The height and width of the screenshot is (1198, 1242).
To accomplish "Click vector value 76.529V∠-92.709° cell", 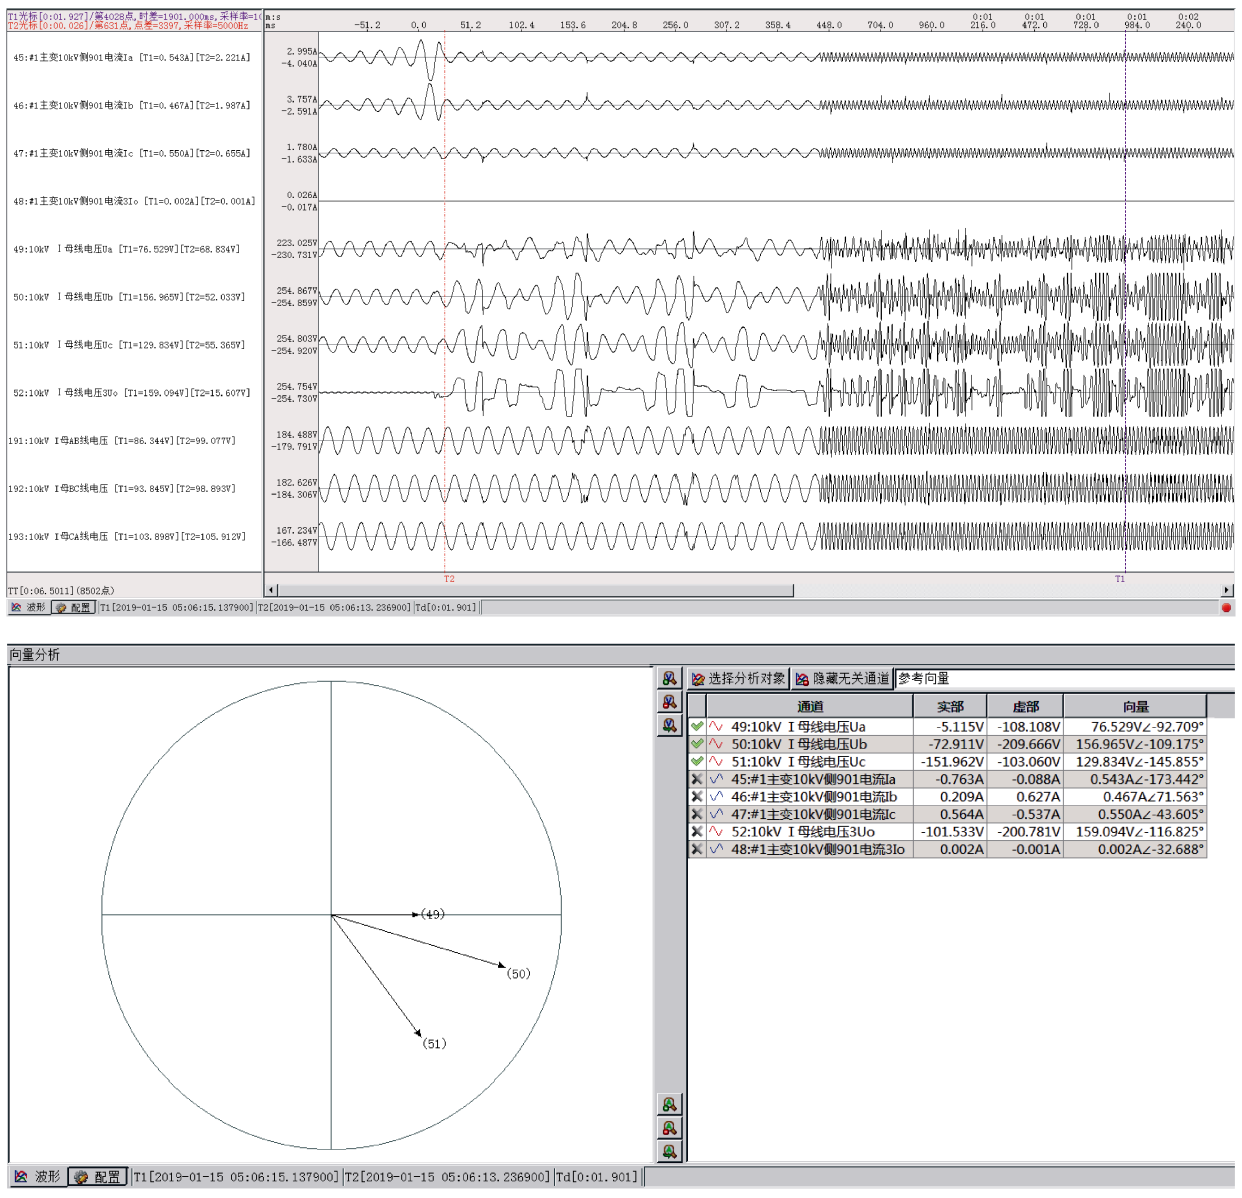I will [x=1136, y=727].
